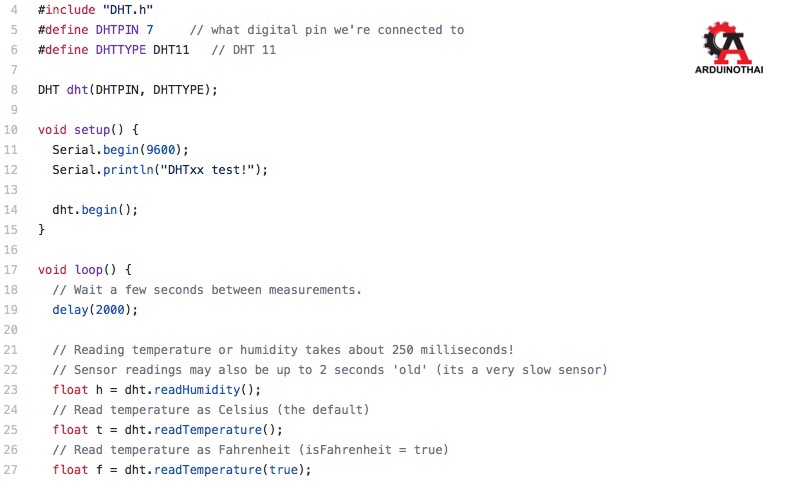Place cursor on void loop() line
803x482 pixels.
pos(84,269)
